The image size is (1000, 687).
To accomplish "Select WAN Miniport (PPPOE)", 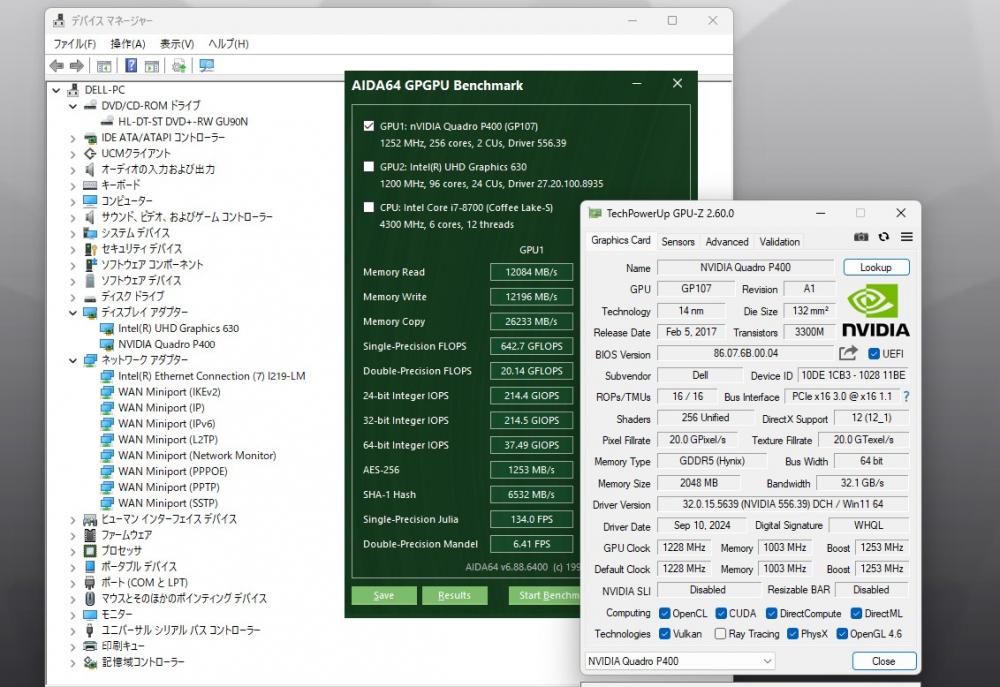I will pos(173,471).
